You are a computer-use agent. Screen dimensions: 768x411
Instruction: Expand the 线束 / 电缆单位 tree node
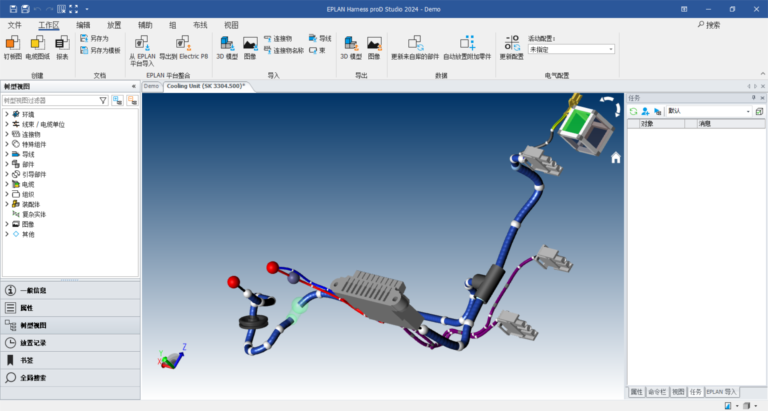(7, 124)
